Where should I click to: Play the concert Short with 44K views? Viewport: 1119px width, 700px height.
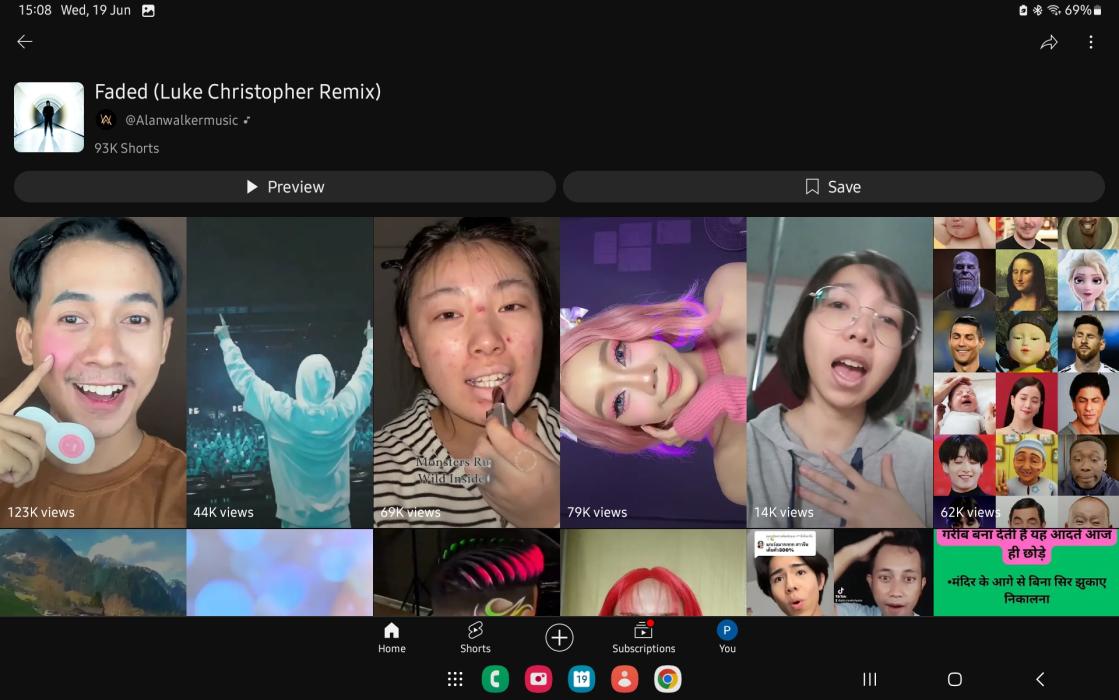point(280,372)
